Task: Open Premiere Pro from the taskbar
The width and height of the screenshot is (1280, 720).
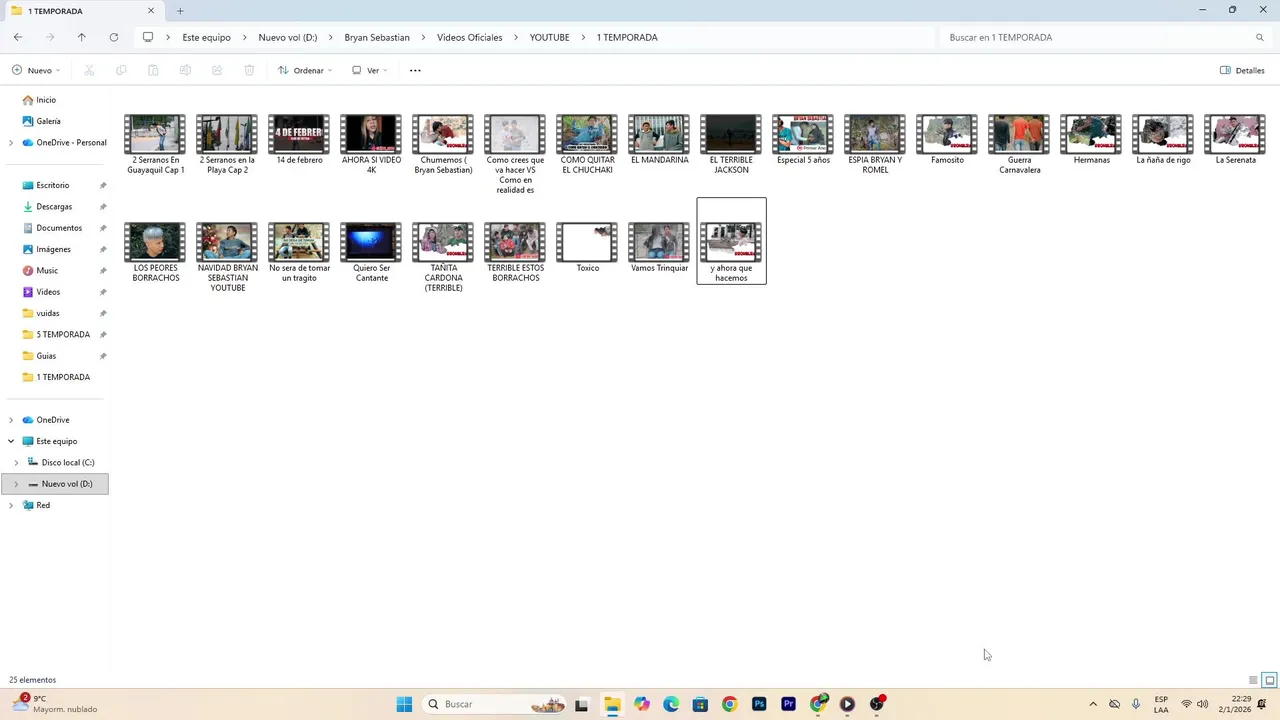Action: coord(788,704)
